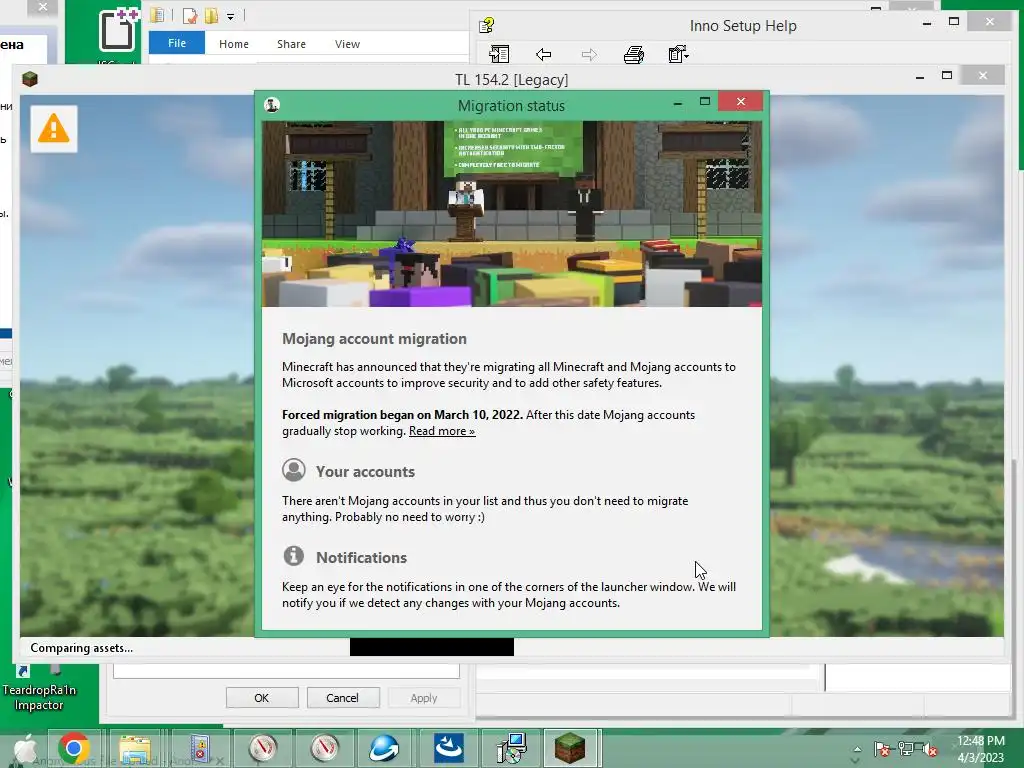Click the Apply button in background dialog

424,697
